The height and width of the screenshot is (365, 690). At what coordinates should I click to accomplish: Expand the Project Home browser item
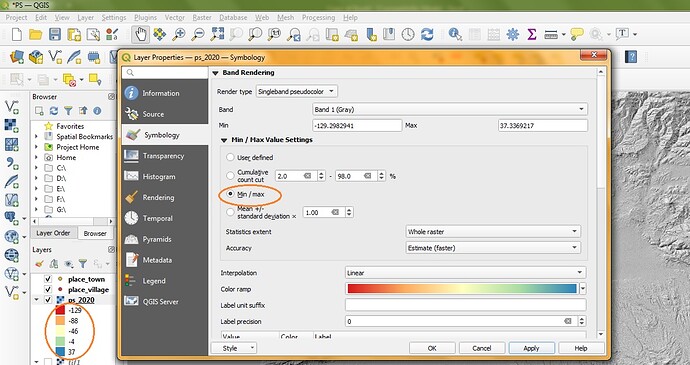(x=37, y=147)
